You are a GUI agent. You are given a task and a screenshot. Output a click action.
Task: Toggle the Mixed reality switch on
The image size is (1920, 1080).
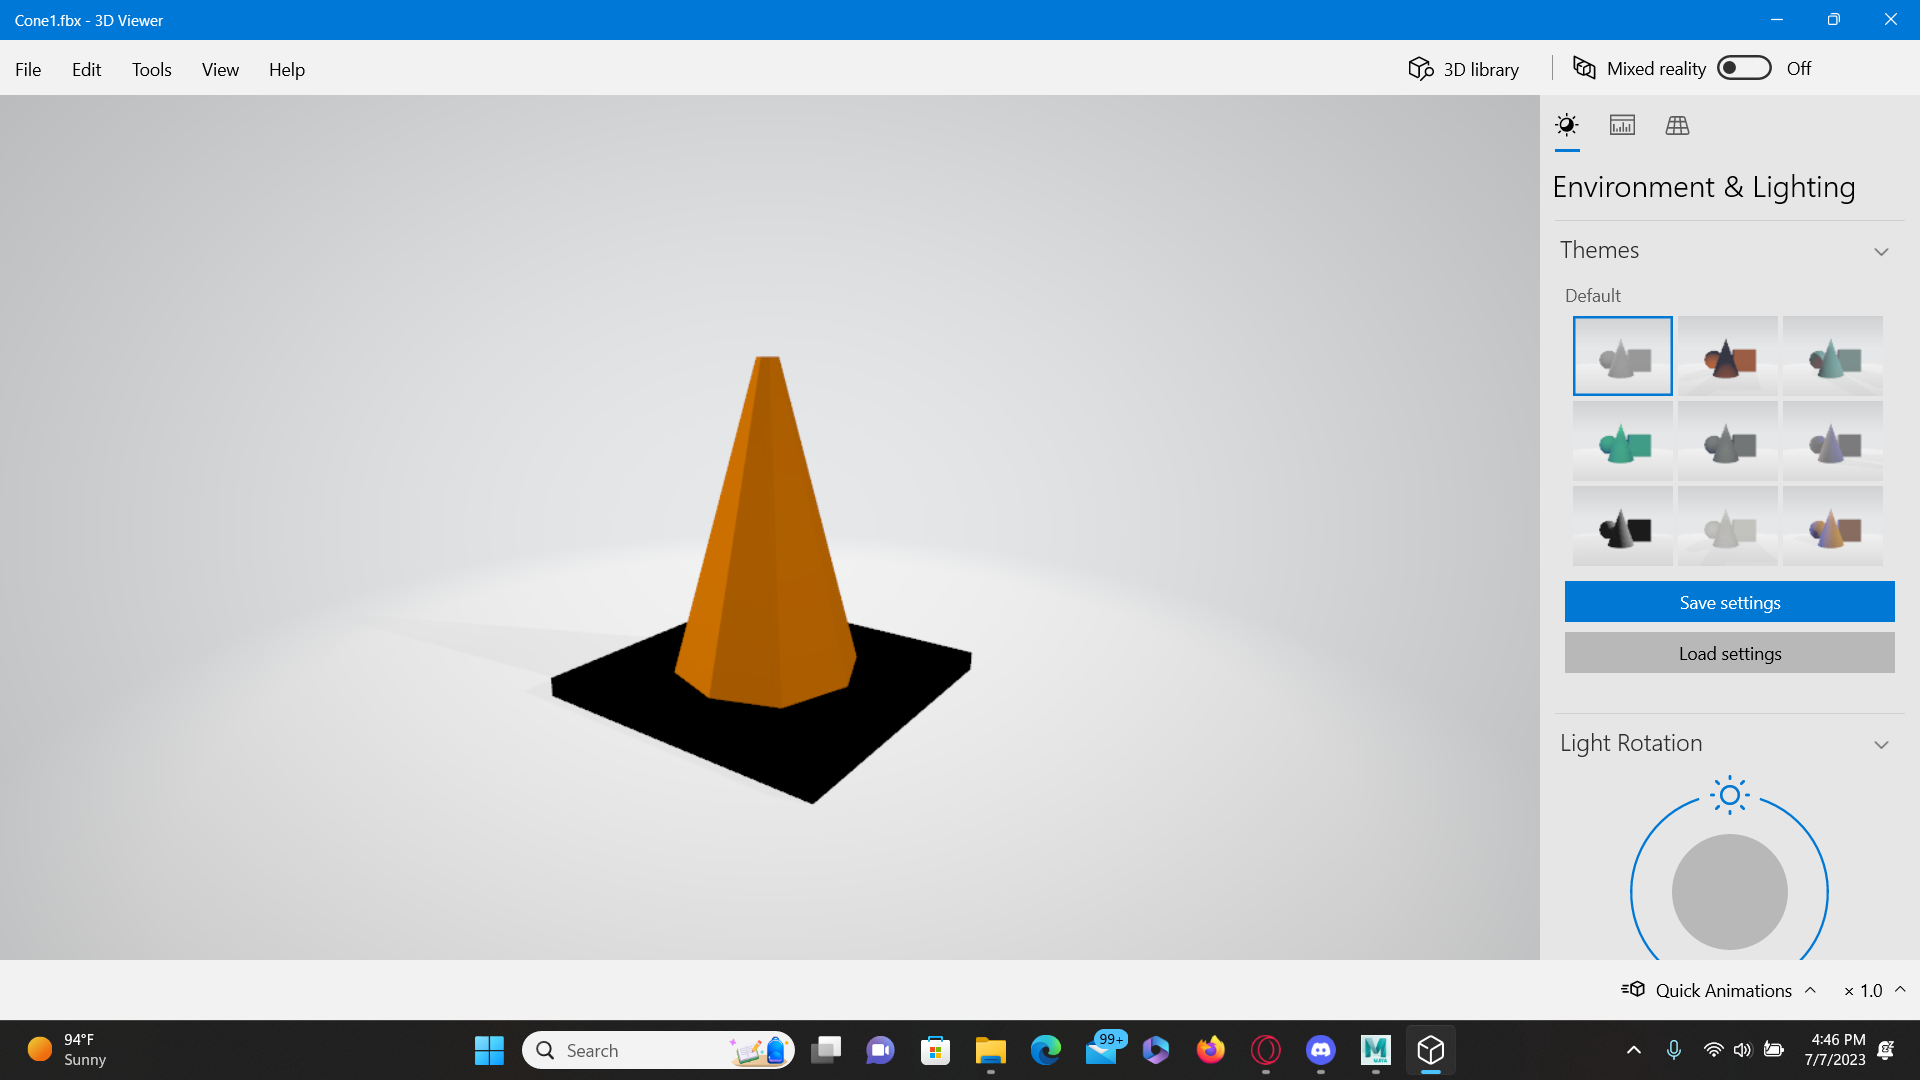(1744, 68)
